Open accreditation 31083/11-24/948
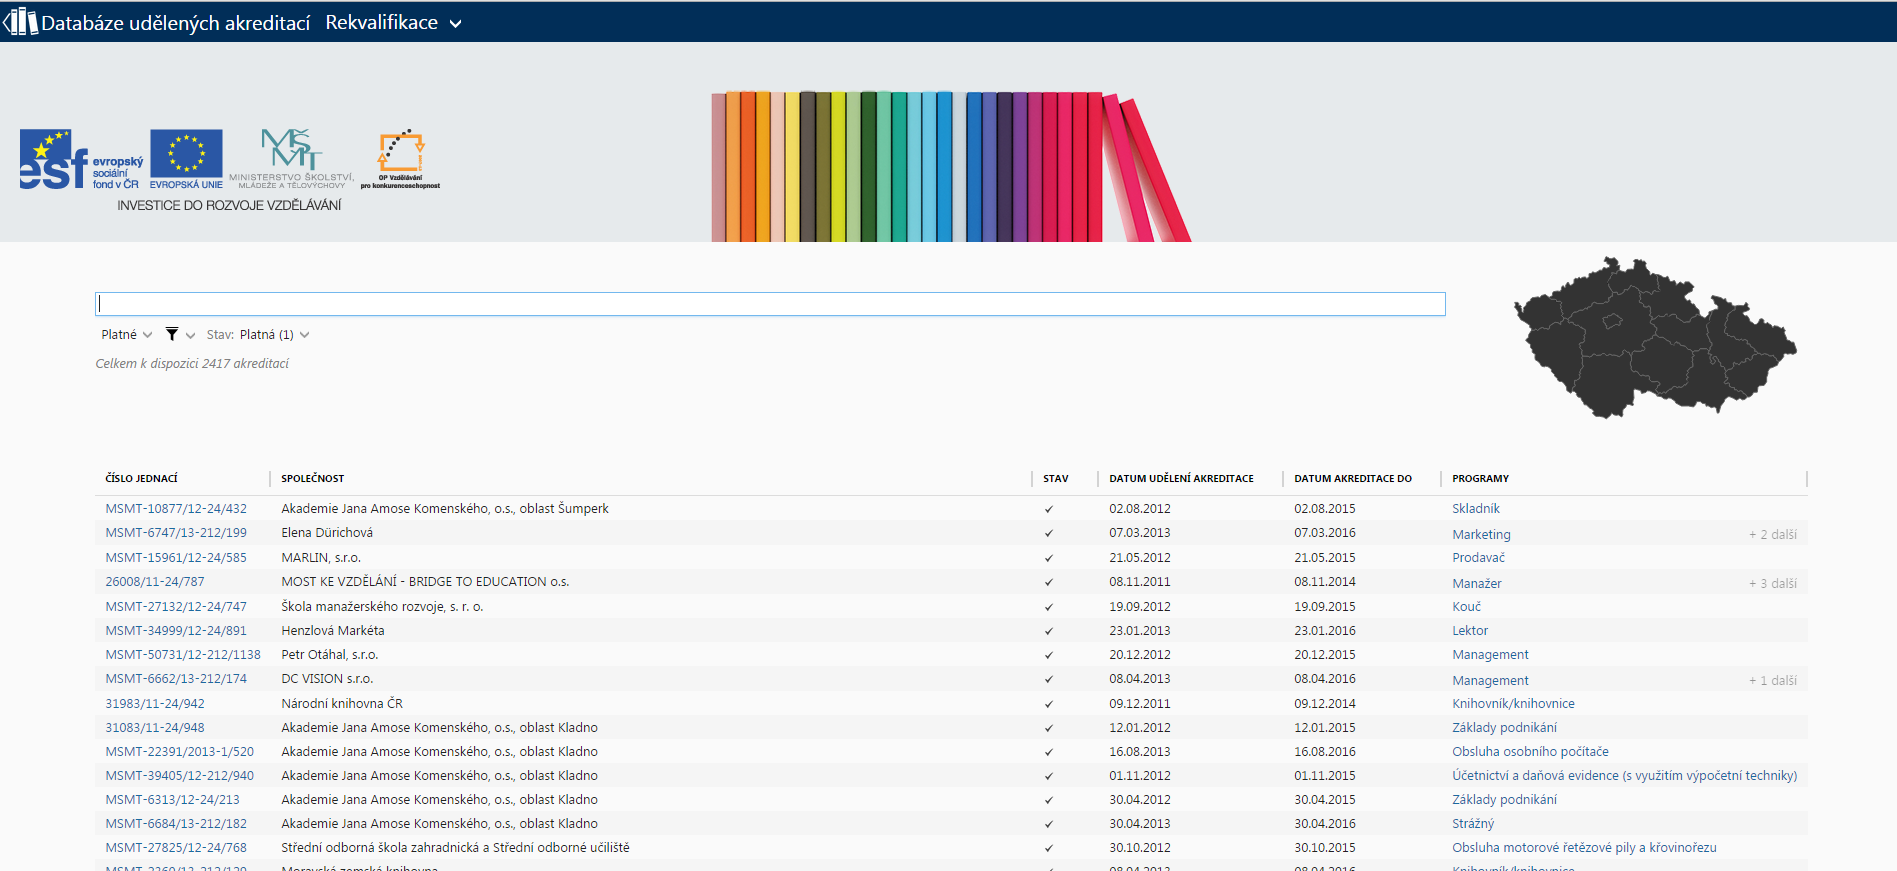Viewport: 1897px width, 871px height. pos(155,728)
